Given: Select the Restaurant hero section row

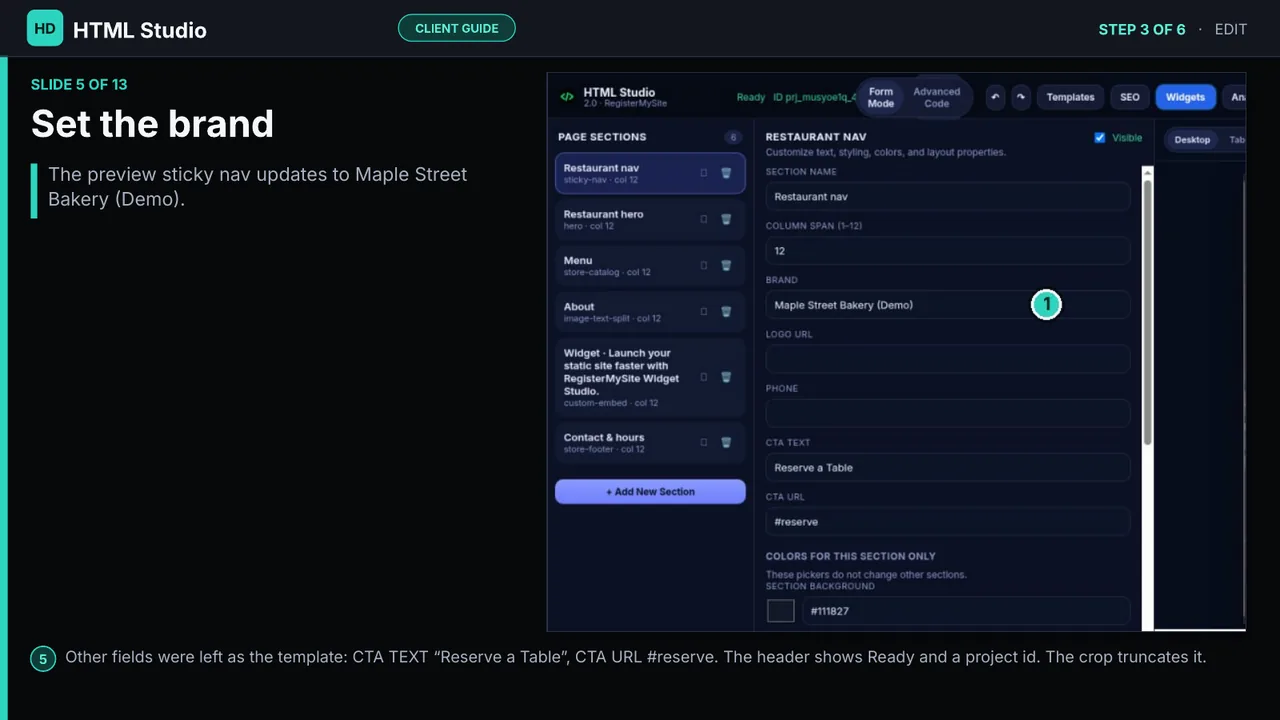Looking at the screenshot, I should coord(650,219).
